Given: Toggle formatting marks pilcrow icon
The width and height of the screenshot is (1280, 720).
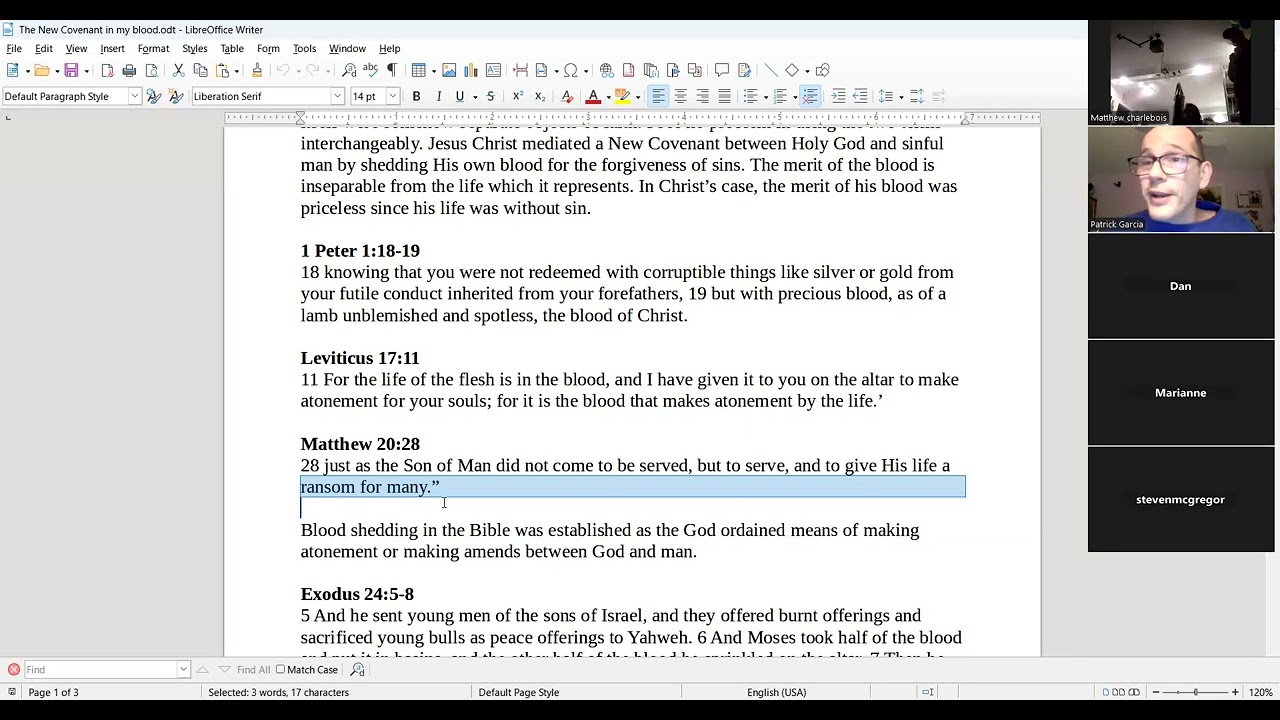Looking at the screenshot, I should pyautogui.click(x=391, y=70).
